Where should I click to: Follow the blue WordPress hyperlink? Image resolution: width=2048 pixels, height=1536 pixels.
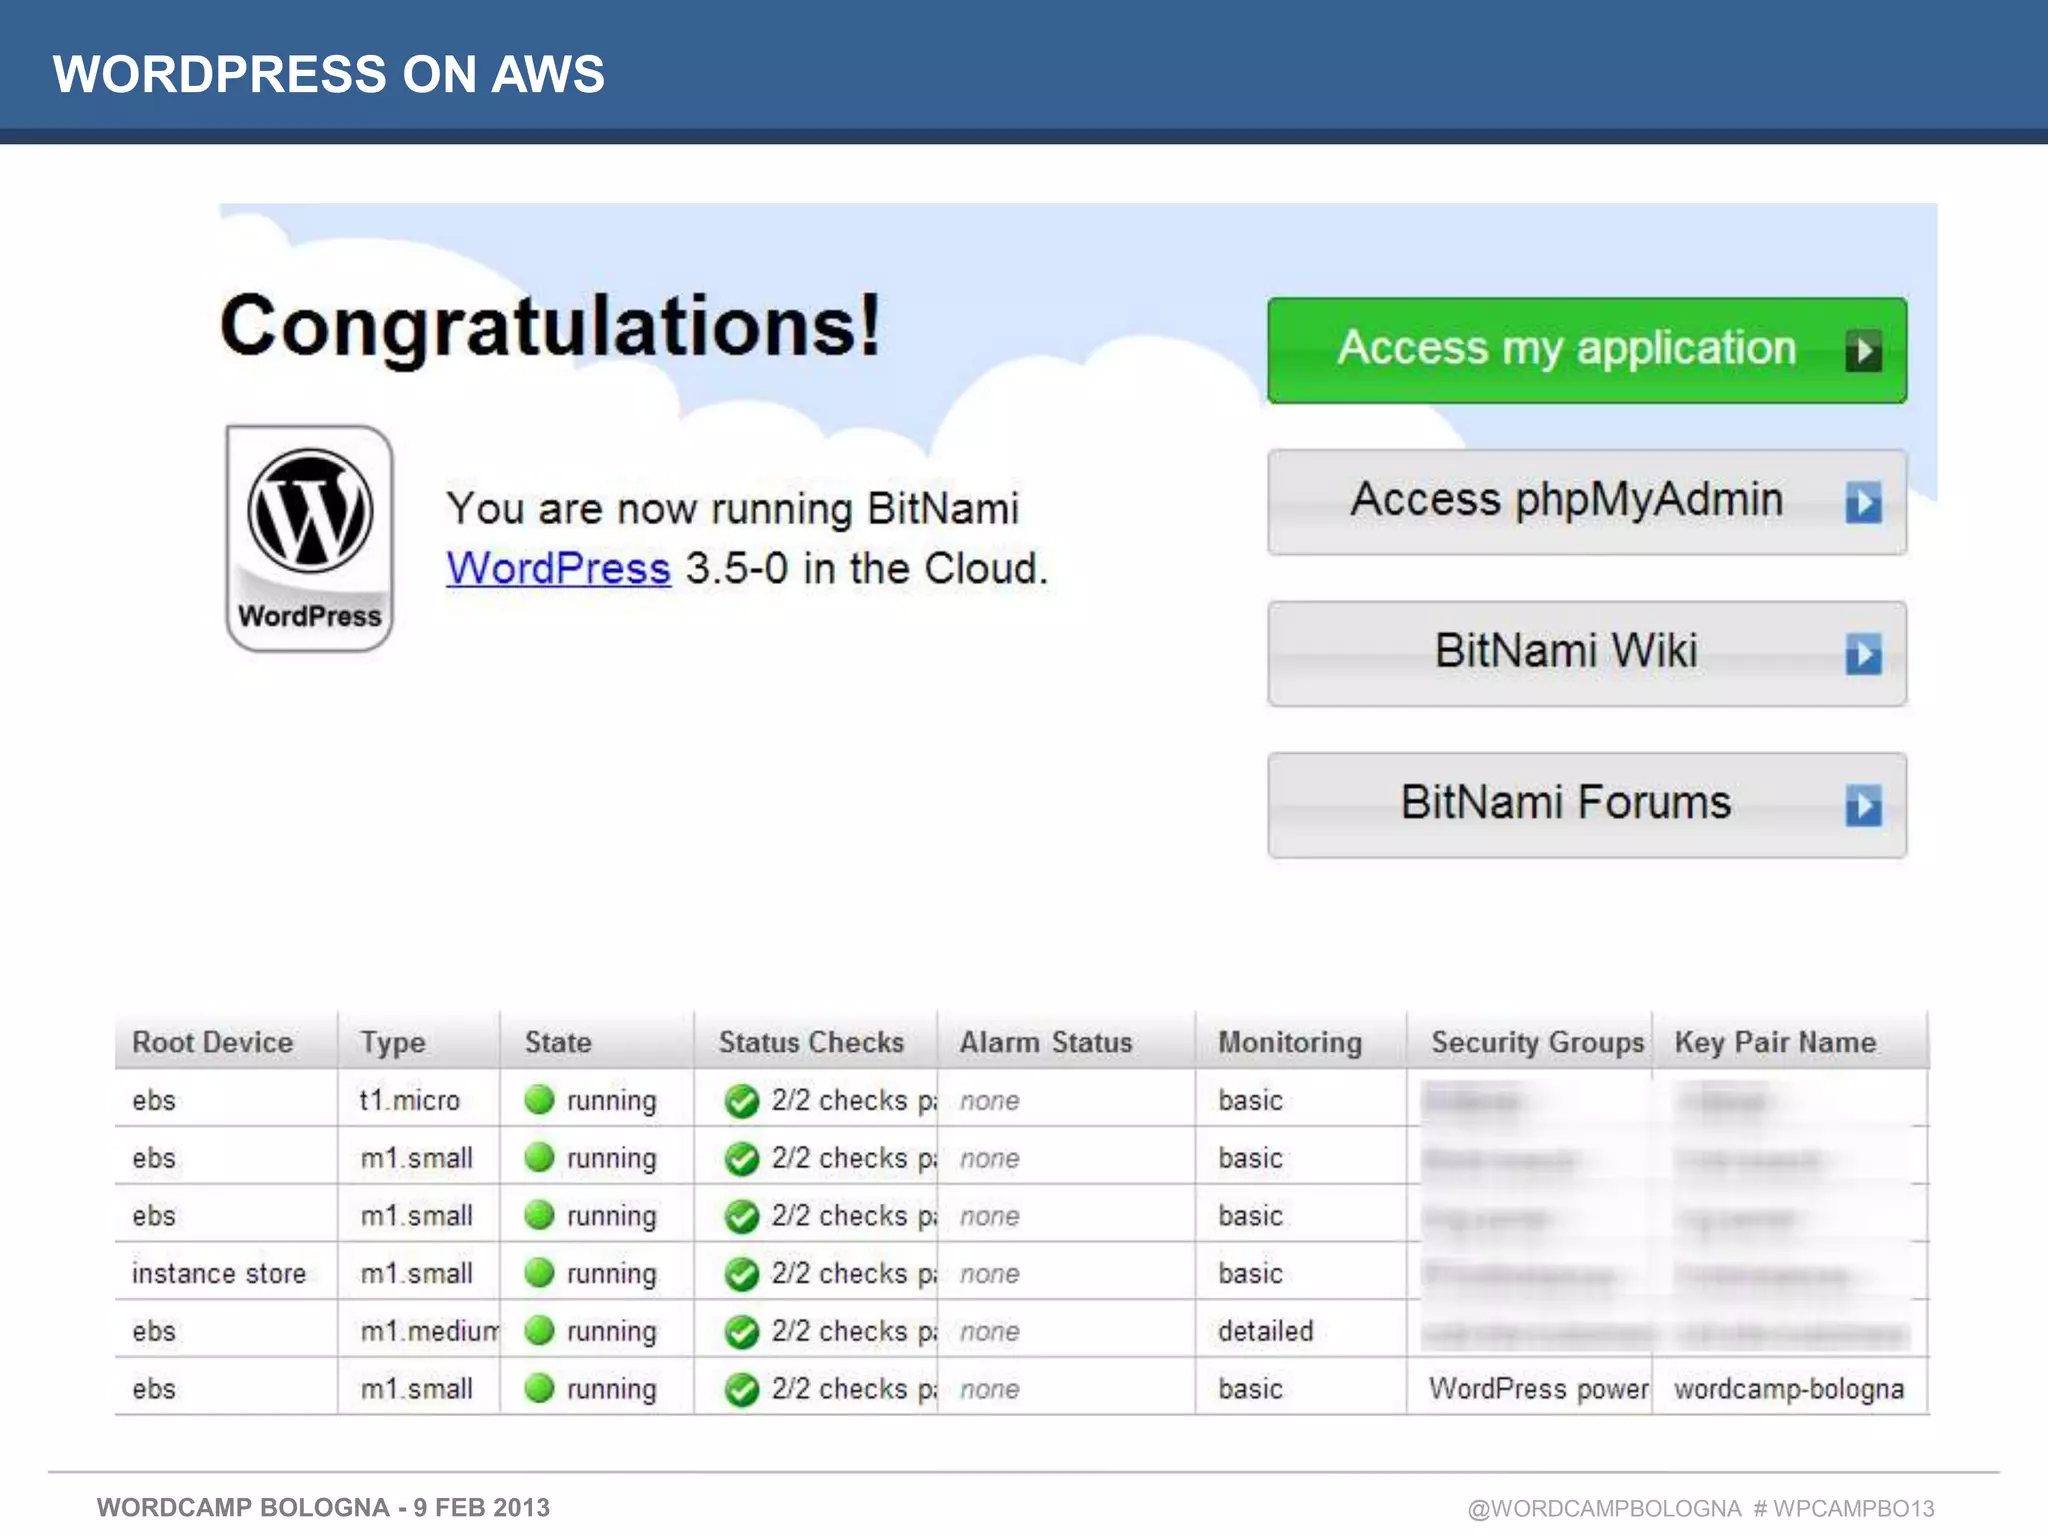click(x=558, y=568)
